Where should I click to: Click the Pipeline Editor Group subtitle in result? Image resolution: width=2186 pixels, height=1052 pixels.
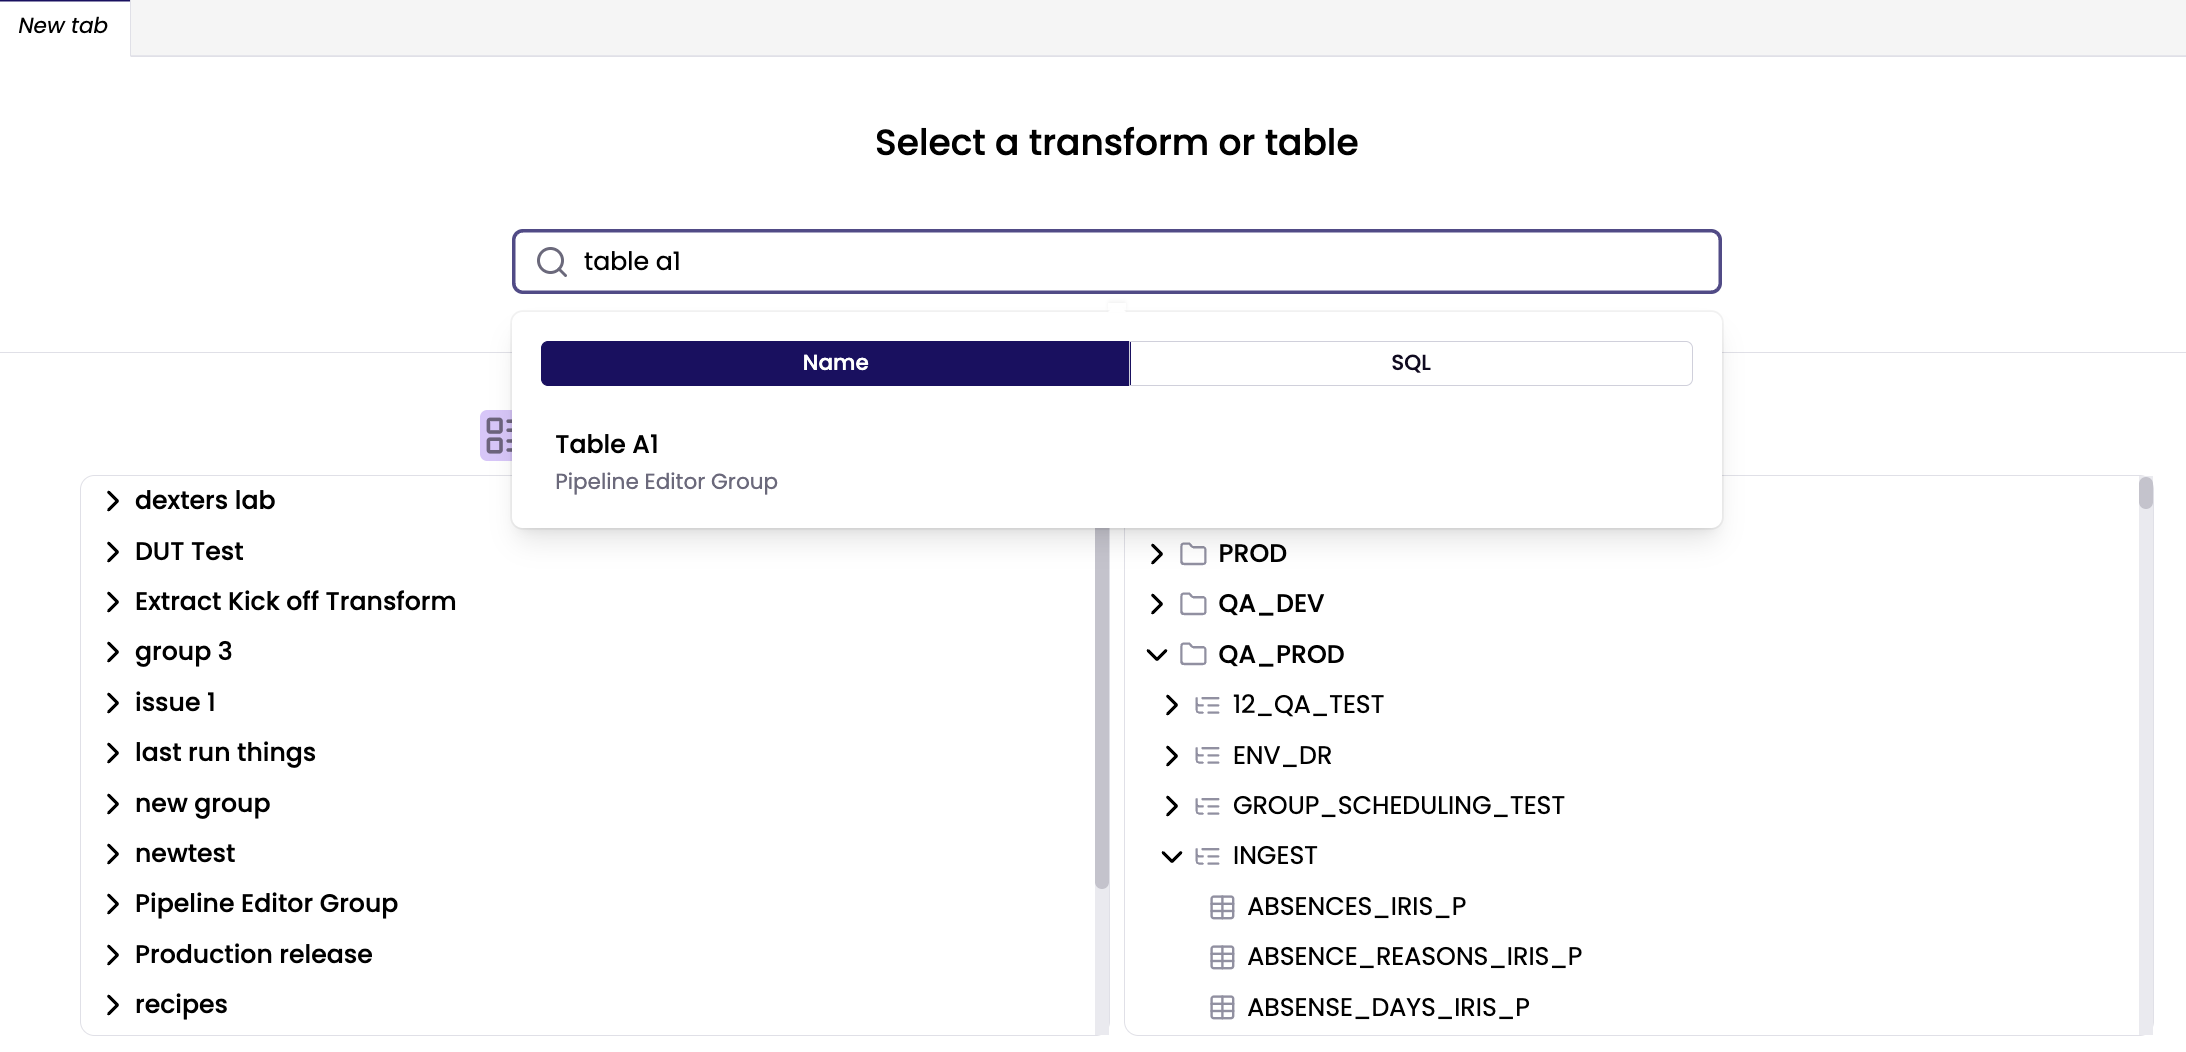coord(666,482)
